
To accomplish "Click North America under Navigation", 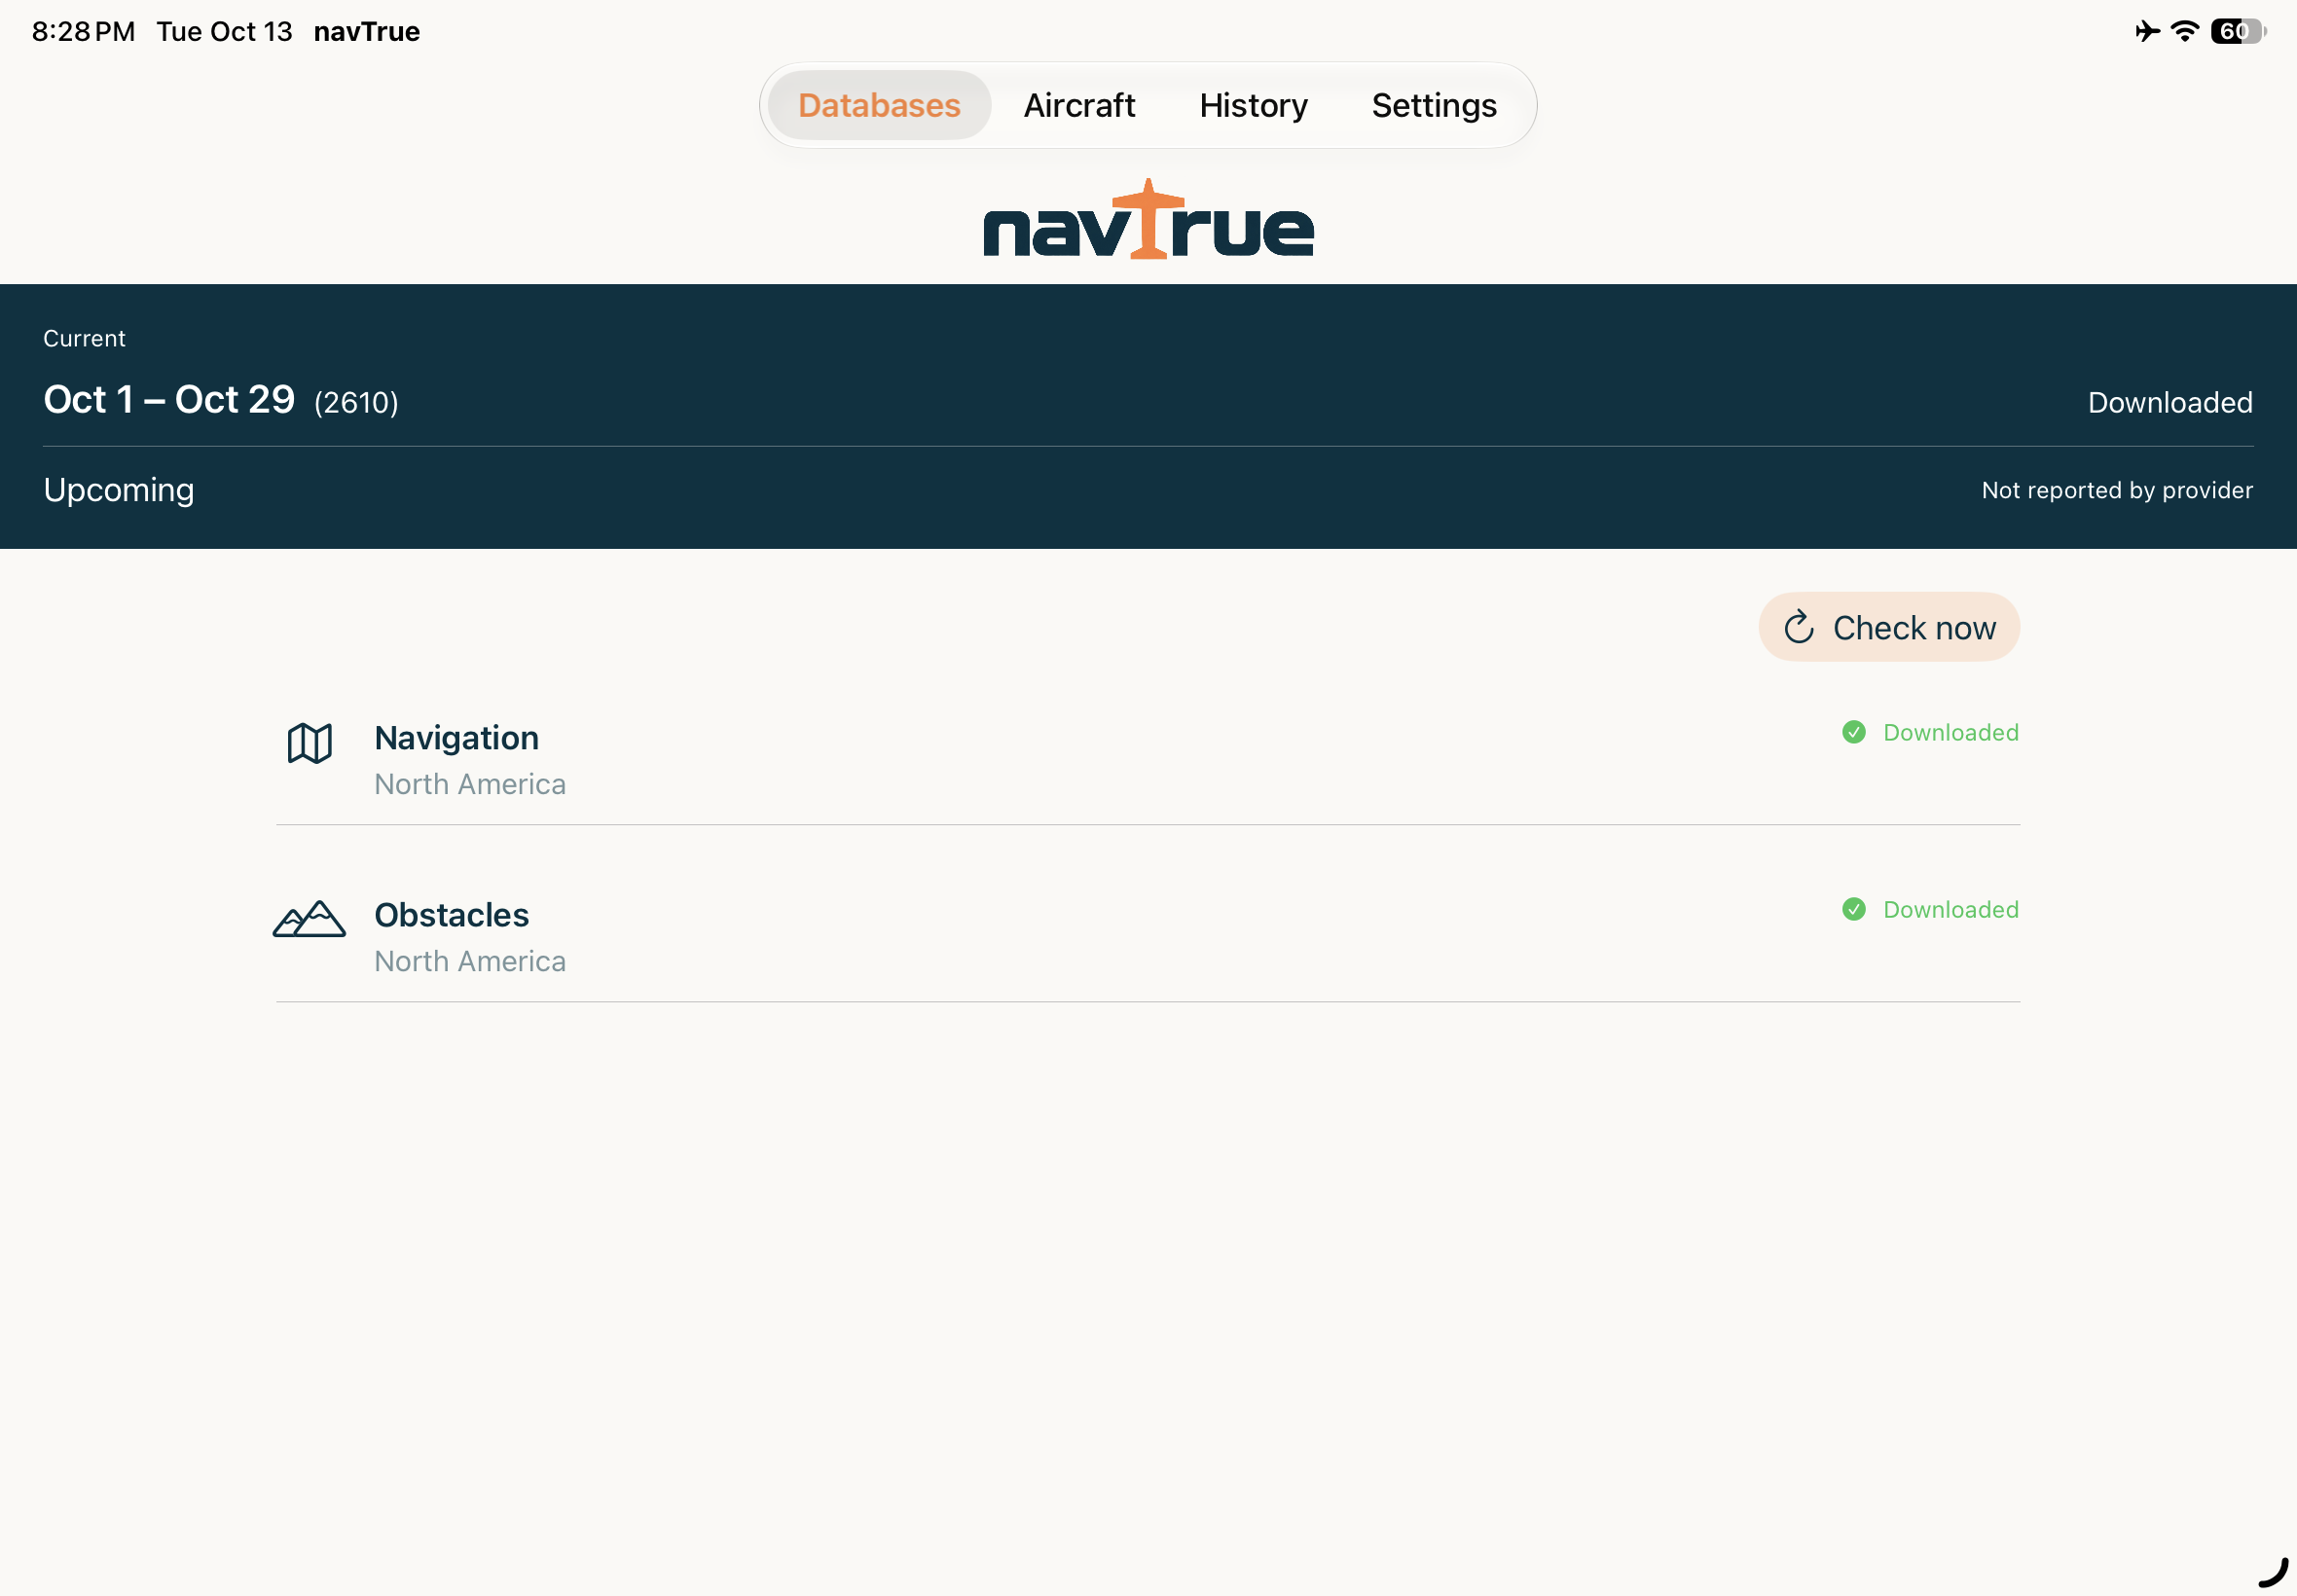I will 470,784.
